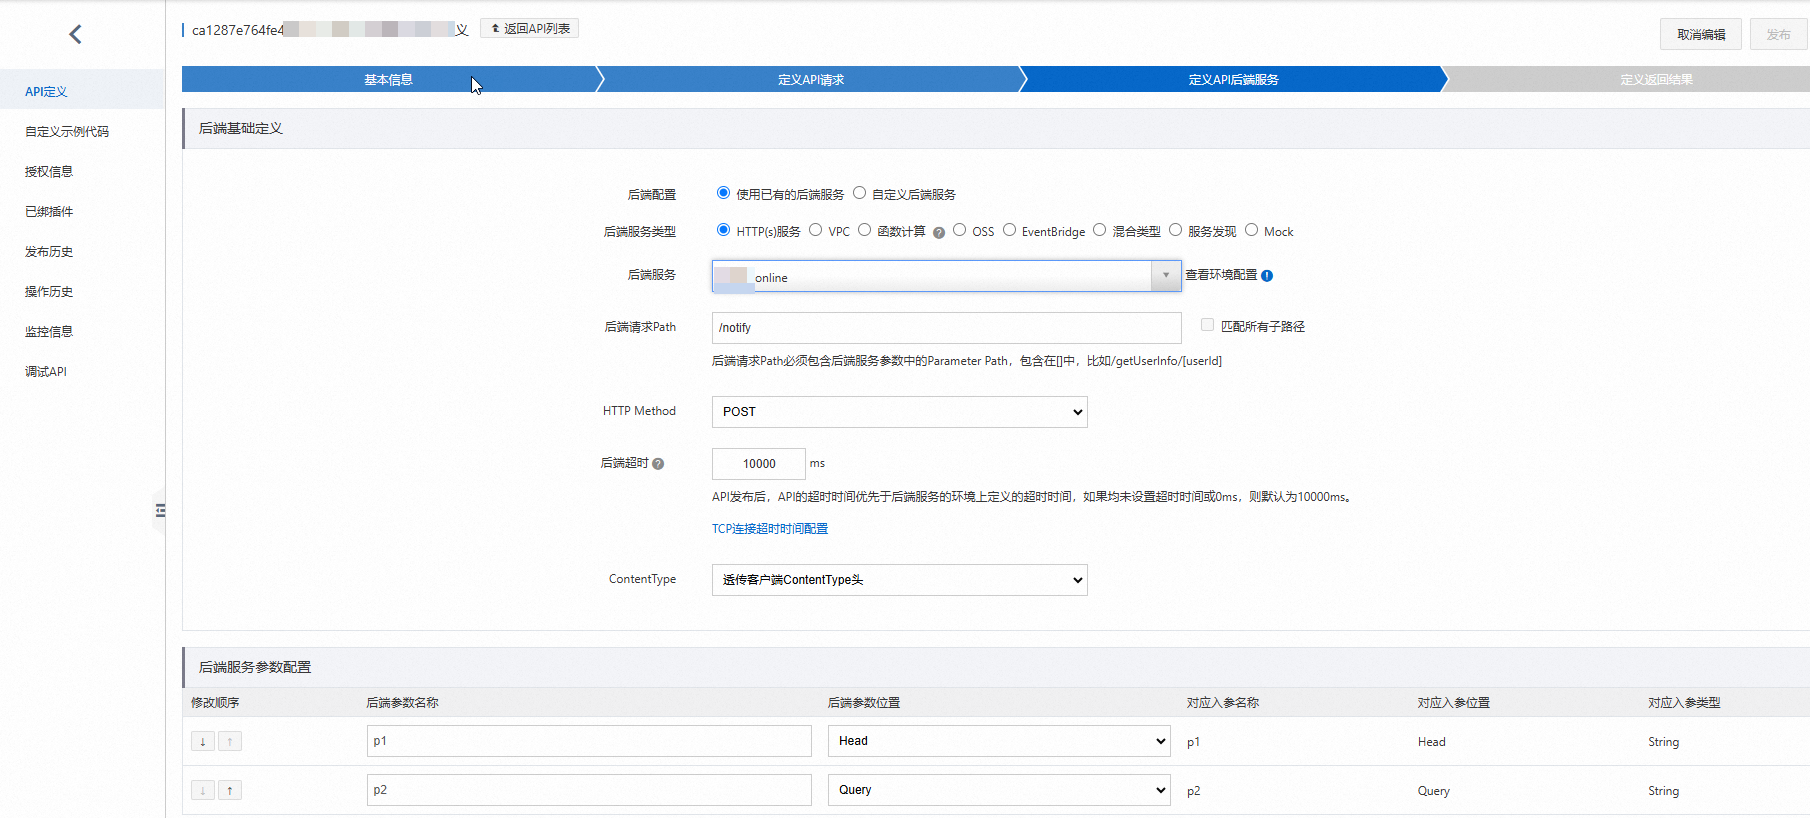The image size is (1810, 818).
Task: Select HTTP(s)服务 backend type
Action: [723, 230]
